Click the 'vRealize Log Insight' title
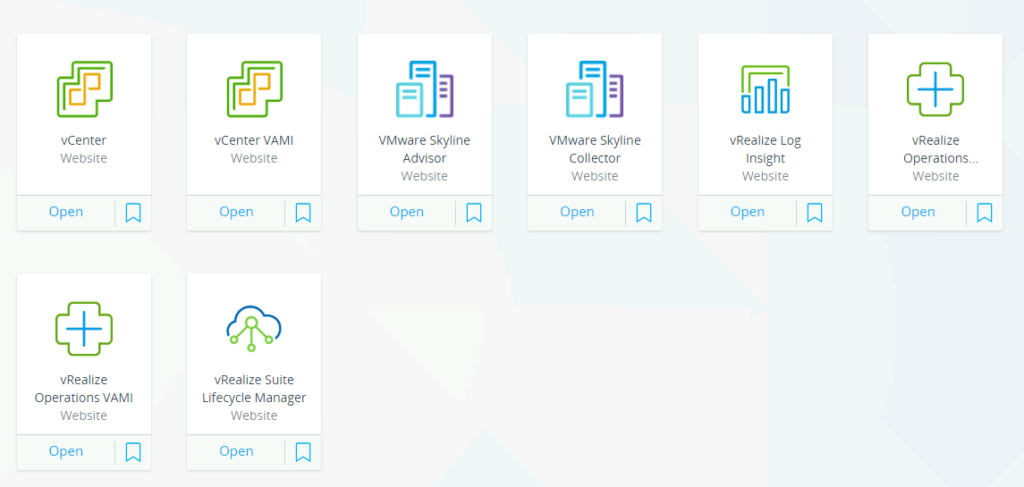1024x487 pixels. click(765, 149)
